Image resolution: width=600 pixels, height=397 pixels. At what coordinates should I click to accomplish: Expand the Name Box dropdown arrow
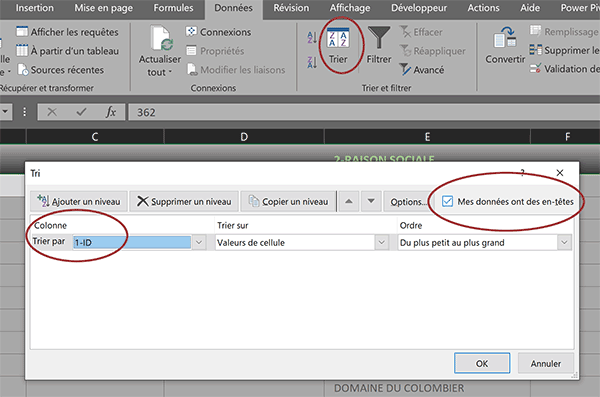click(5, 112)
